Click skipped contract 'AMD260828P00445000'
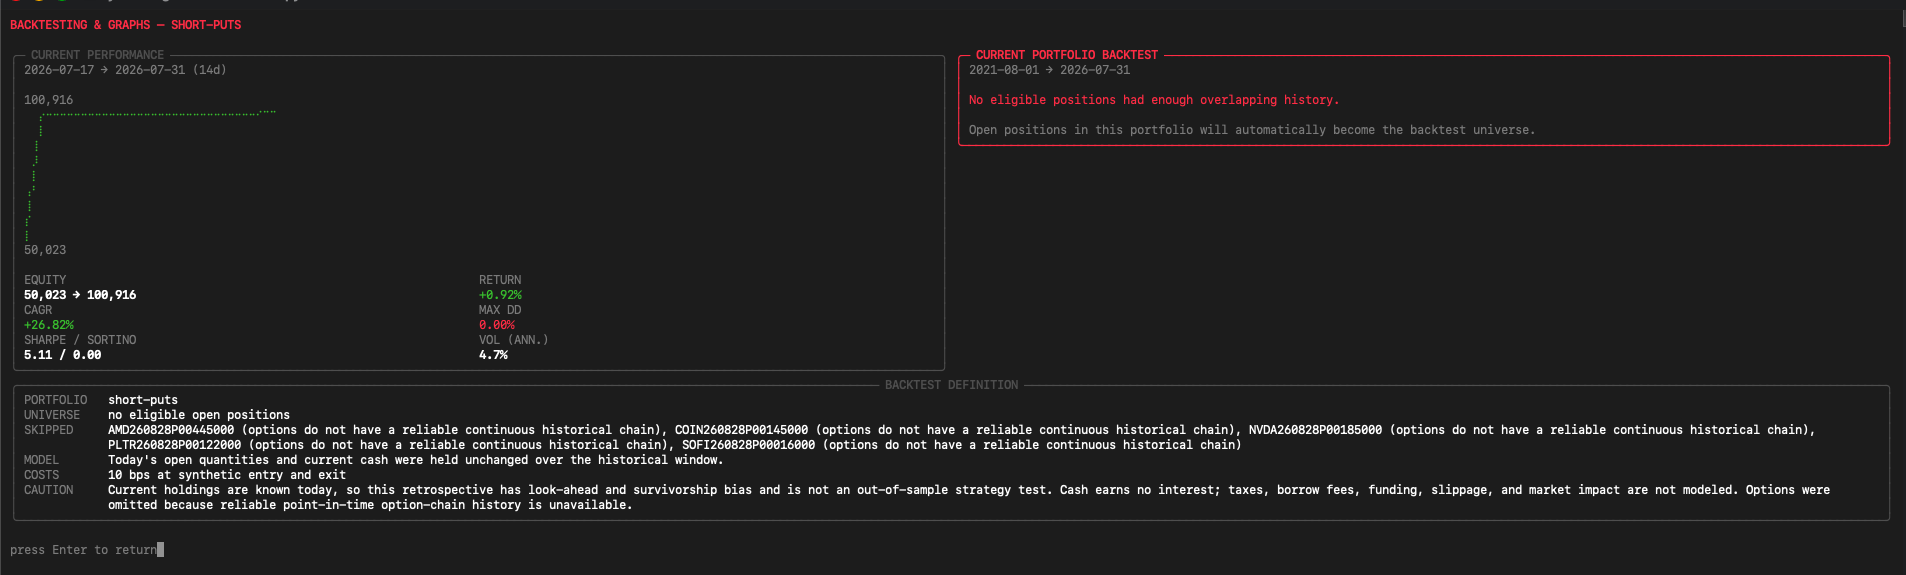 [171, 430]
